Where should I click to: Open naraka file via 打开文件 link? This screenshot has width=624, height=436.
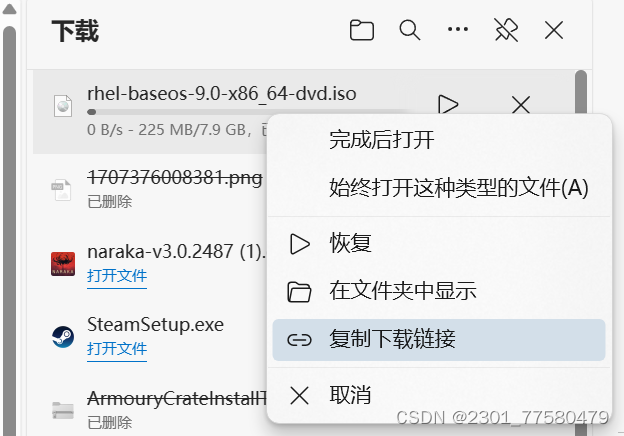[x=117, y=275]
